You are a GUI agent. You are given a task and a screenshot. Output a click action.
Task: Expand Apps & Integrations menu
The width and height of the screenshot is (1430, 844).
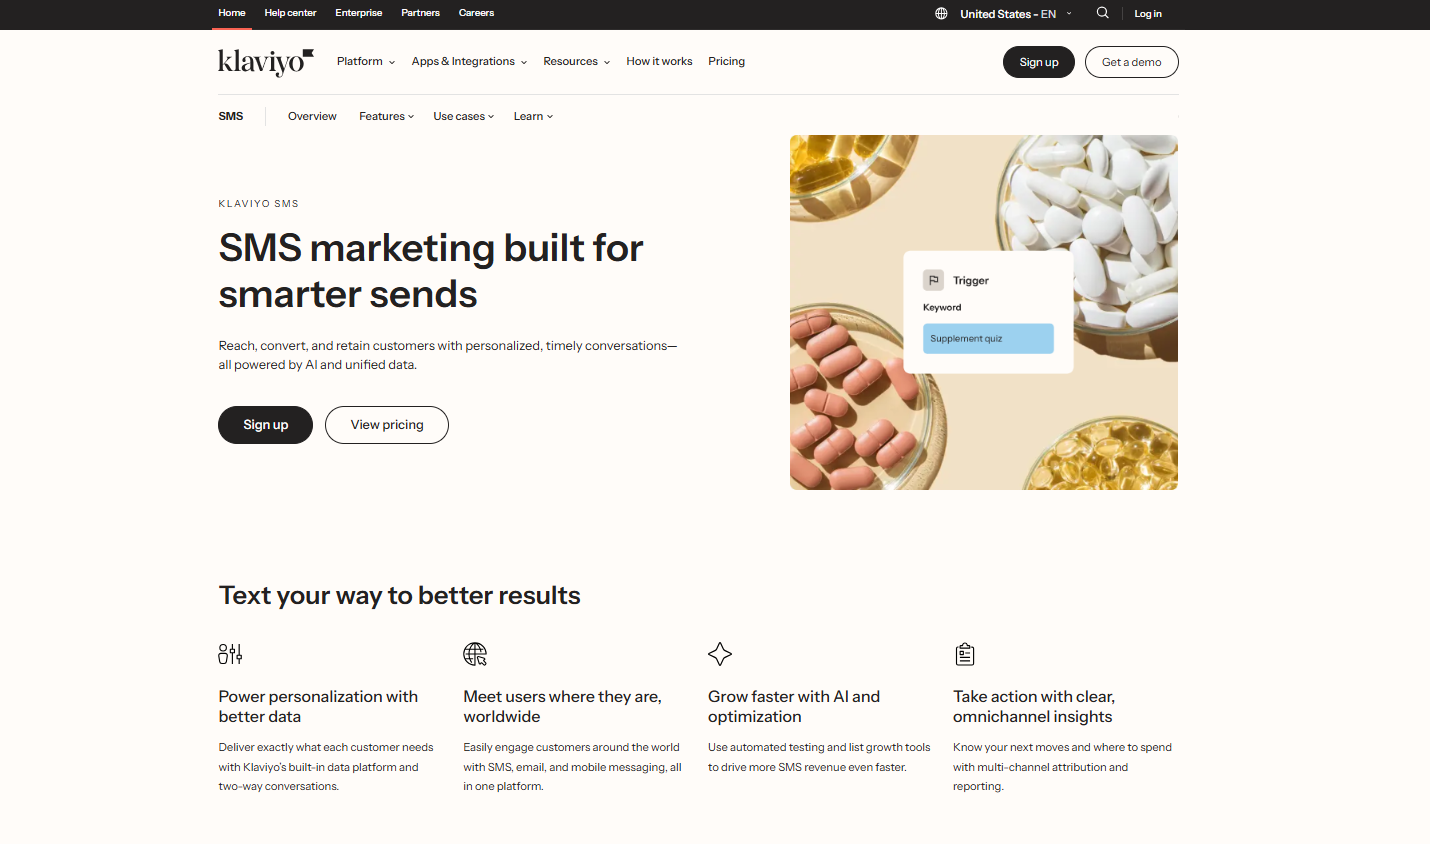pyautogui.click(x=469, y=62)
